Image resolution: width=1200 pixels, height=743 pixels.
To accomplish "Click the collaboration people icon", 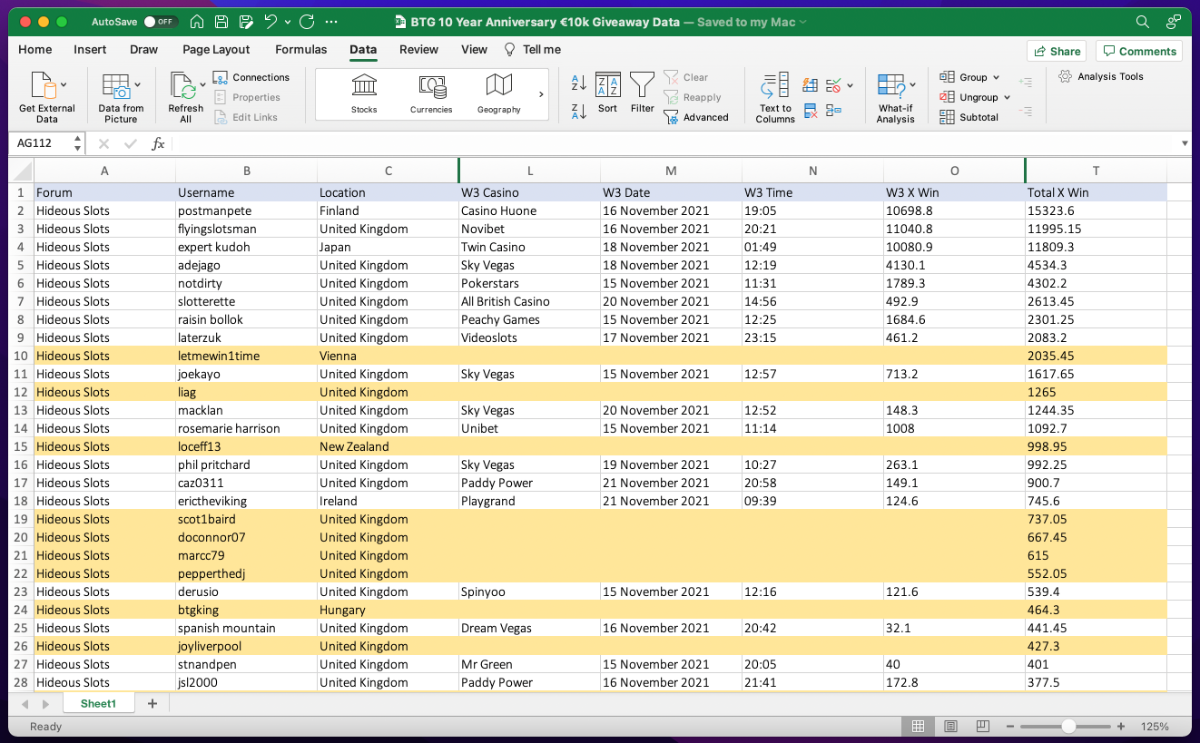I will [x=1173, y=21].
